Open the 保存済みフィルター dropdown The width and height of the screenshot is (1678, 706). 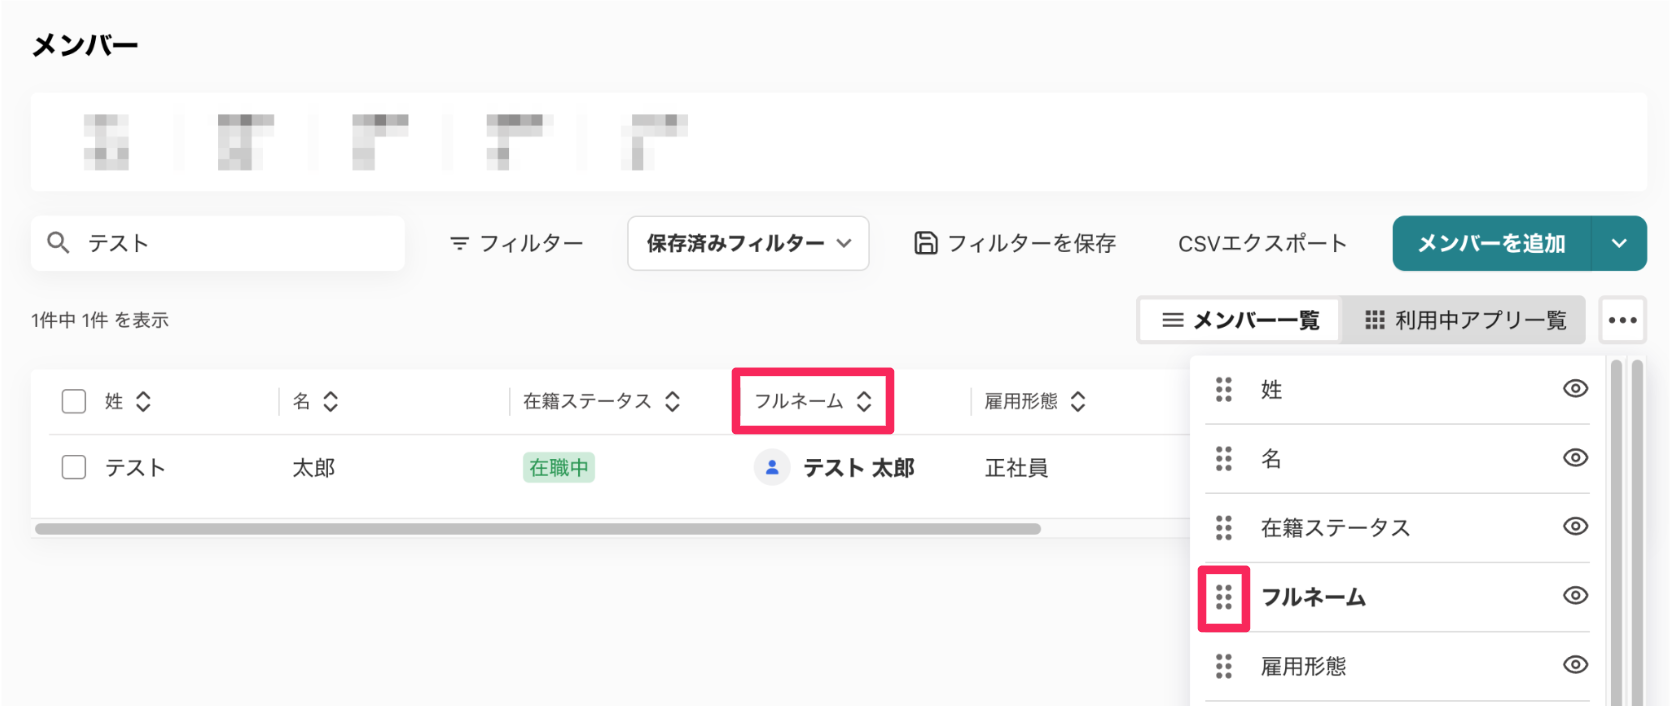pos(748,243)
